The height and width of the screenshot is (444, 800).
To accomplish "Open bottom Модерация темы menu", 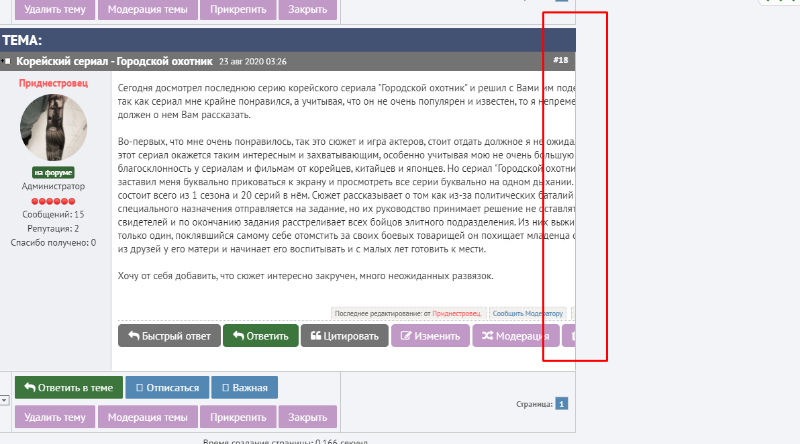I will point(147,417).
